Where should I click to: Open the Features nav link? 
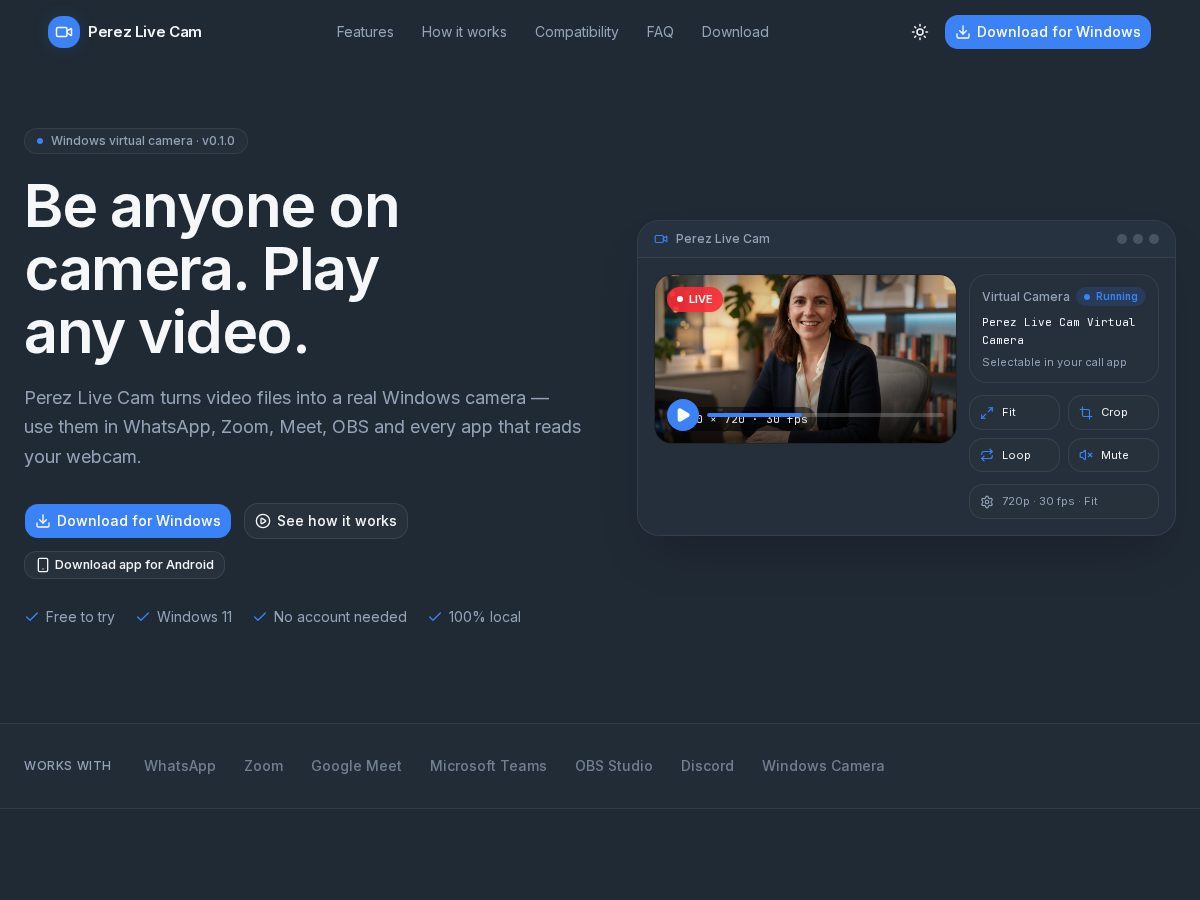click(x=365, y=32)
